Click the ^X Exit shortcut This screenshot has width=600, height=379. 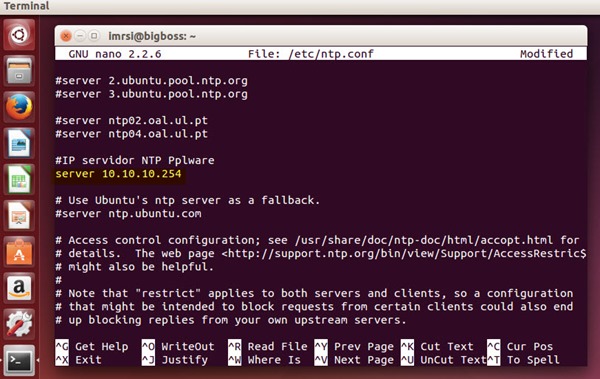tap(78, 360)
